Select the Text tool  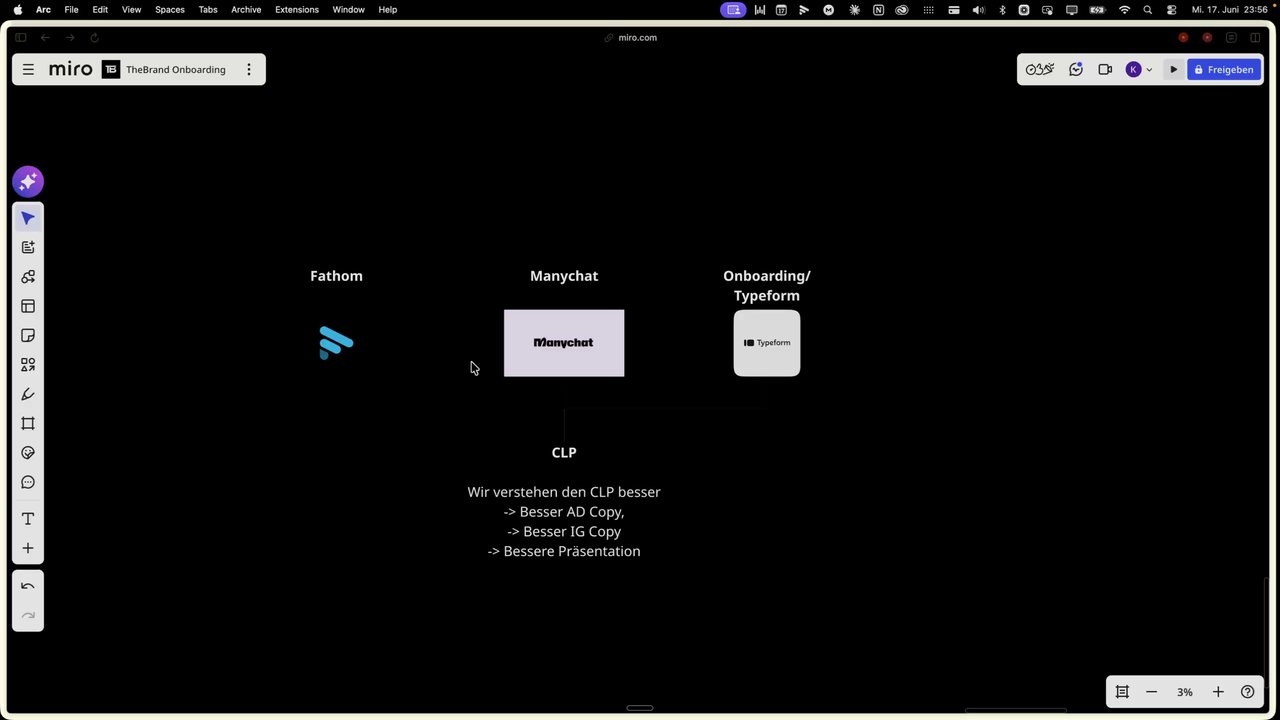(x=28, y=519)
